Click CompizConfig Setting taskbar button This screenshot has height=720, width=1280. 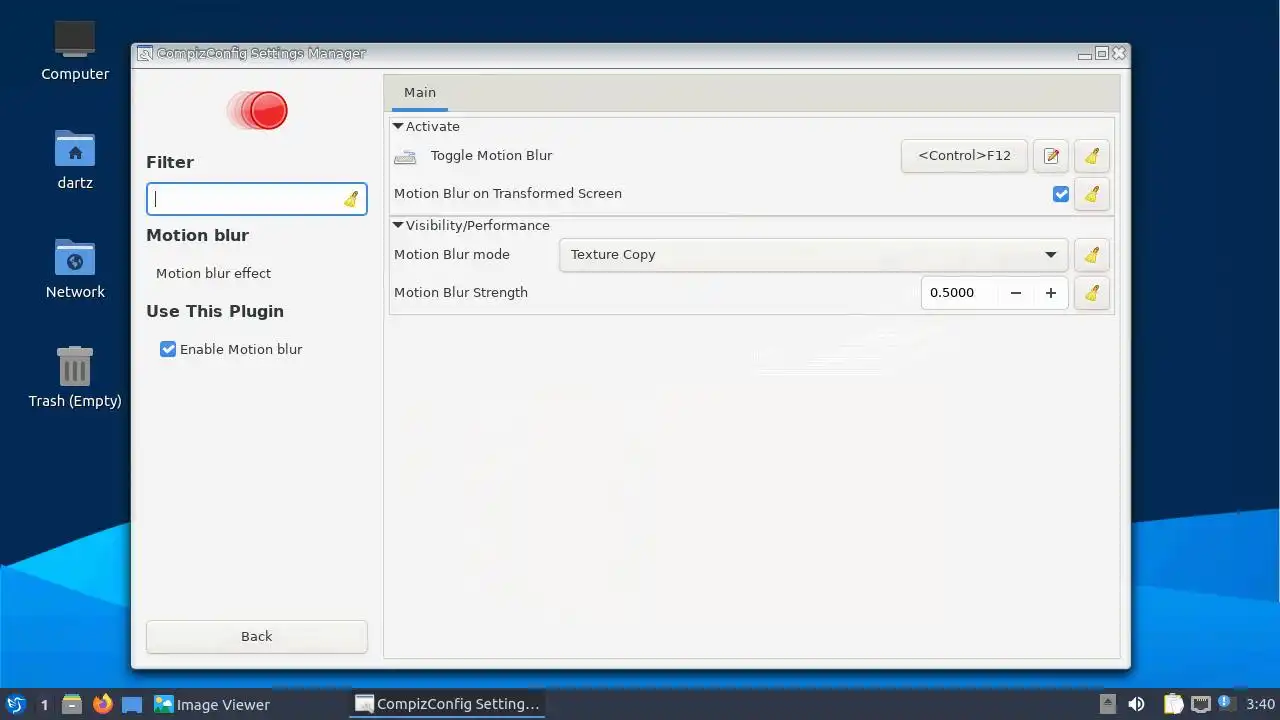[447, 704]
